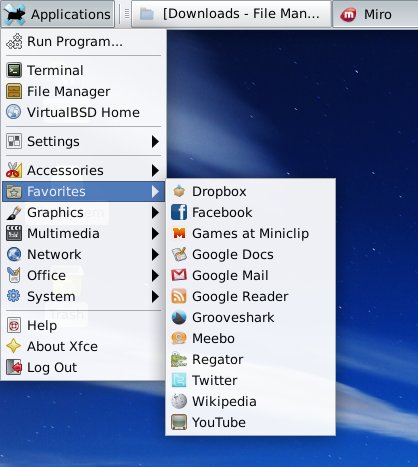This screenshot has width=418, height=467.
Task: Click the About Xfce star icon
Action: 14,346
